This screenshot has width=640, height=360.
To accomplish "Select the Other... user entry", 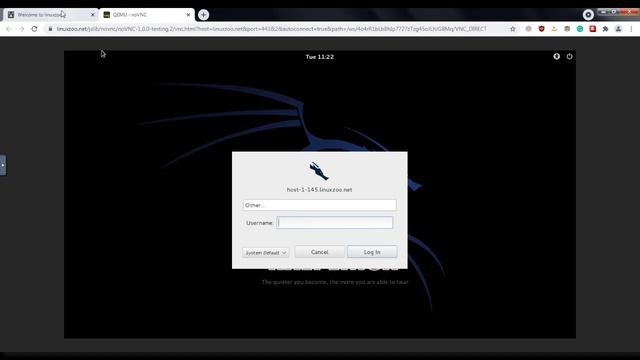I will tap(319, 205).
